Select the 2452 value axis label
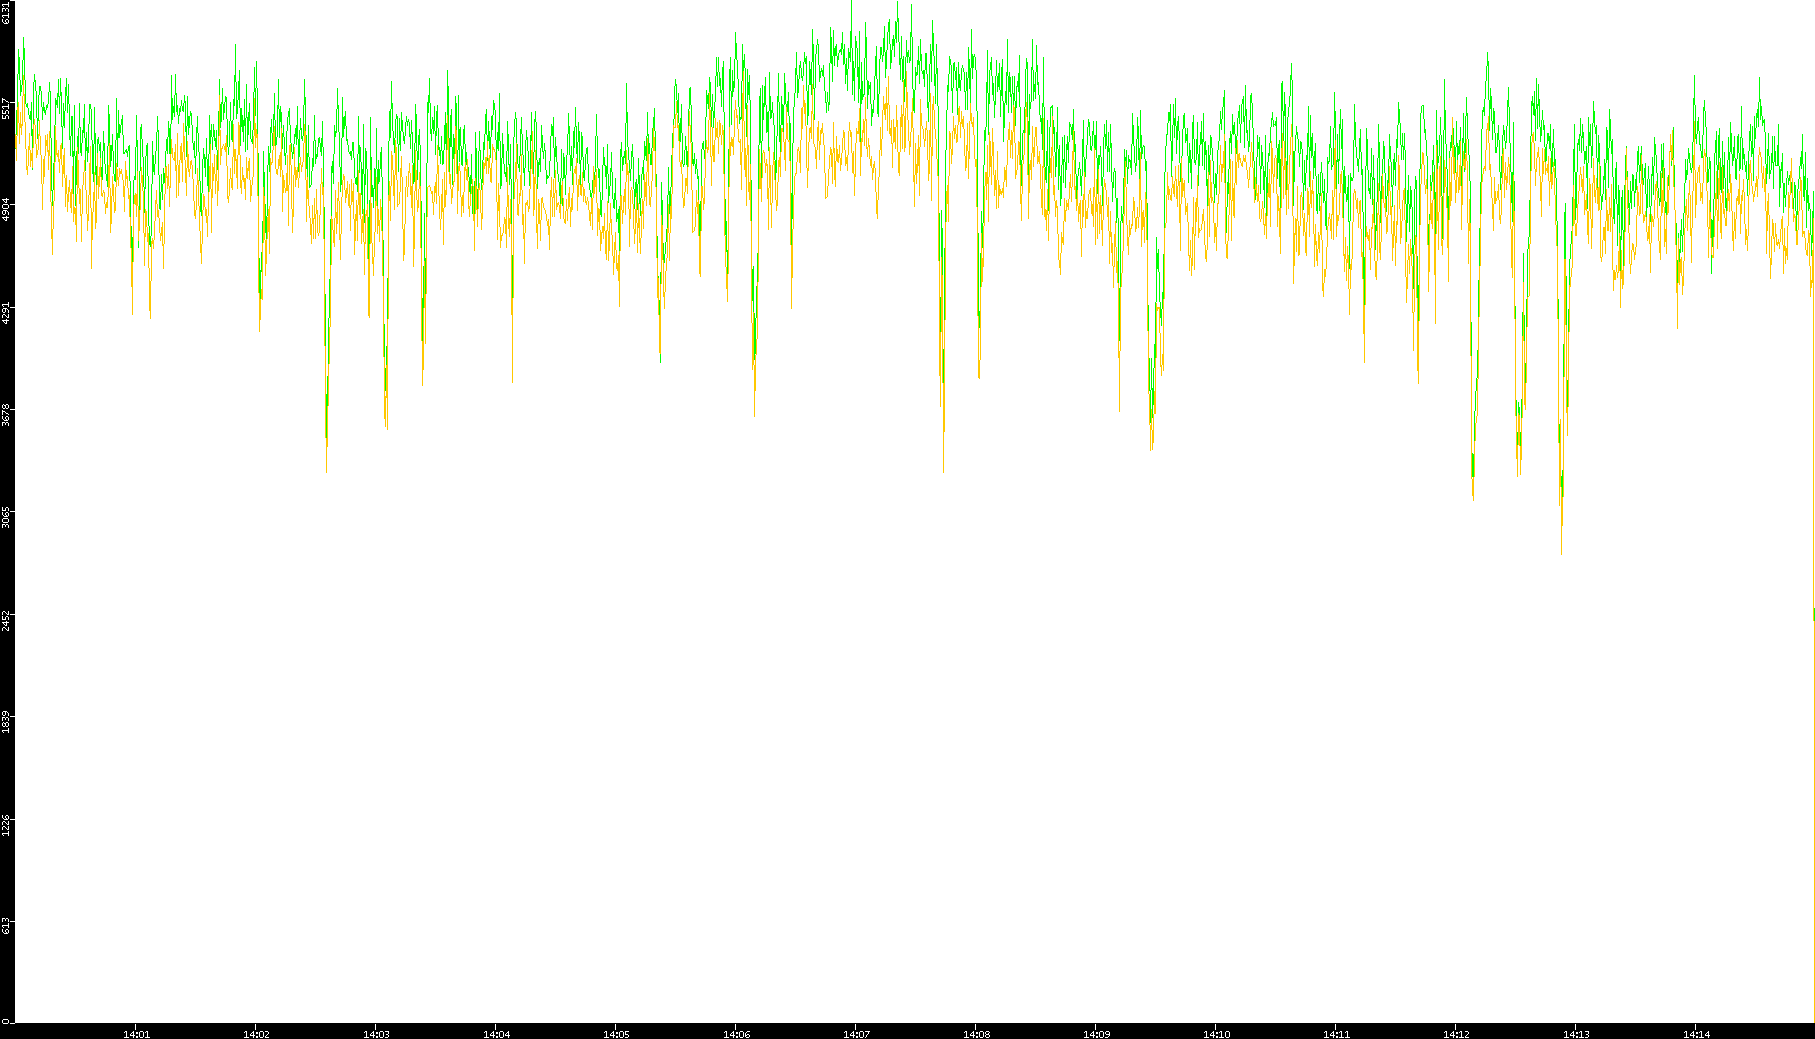This screenshot has height=1039, width=1815. click(7, 619)
